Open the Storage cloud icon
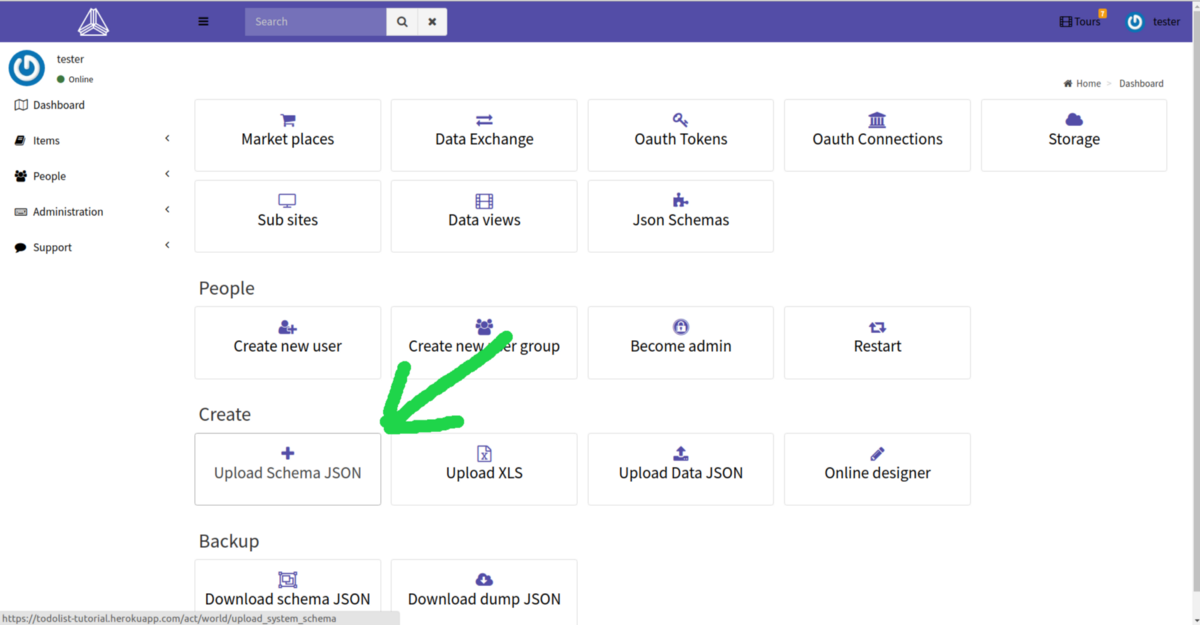 coord(1074,120)
